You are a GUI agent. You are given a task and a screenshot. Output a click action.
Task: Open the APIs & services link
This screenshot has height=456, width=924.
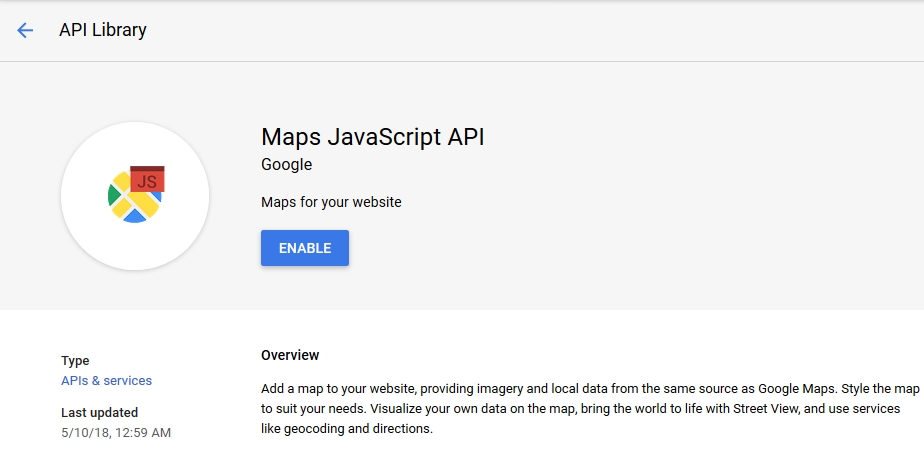107,380
